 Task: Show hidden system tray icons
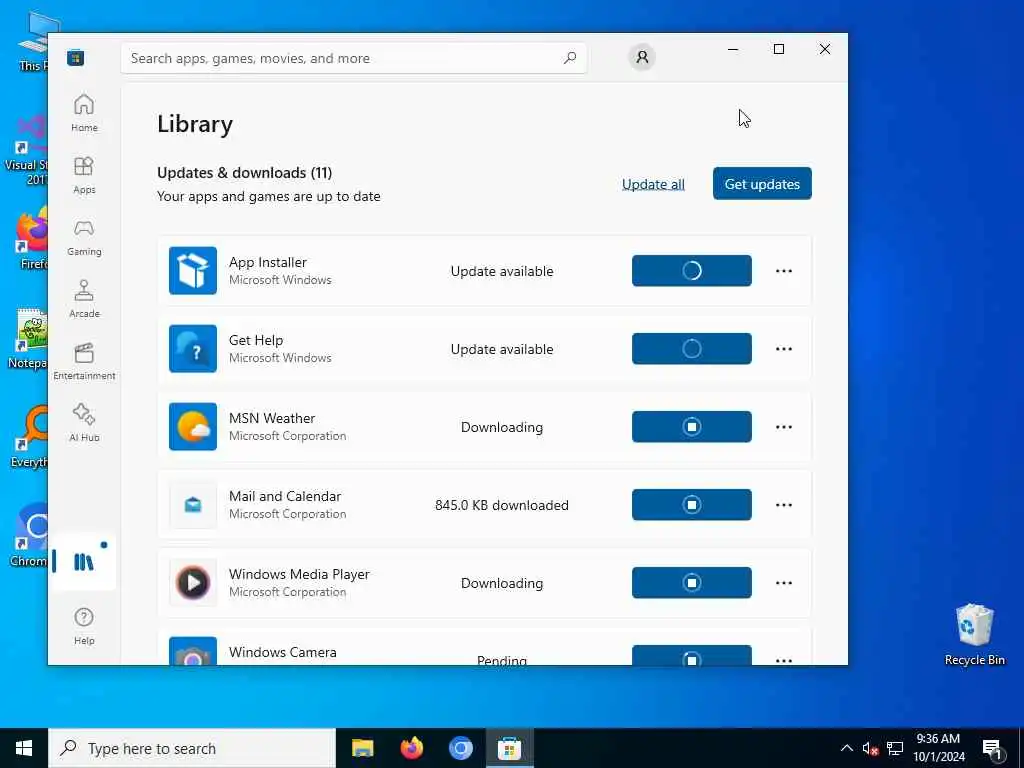click(x=846, y=748)
